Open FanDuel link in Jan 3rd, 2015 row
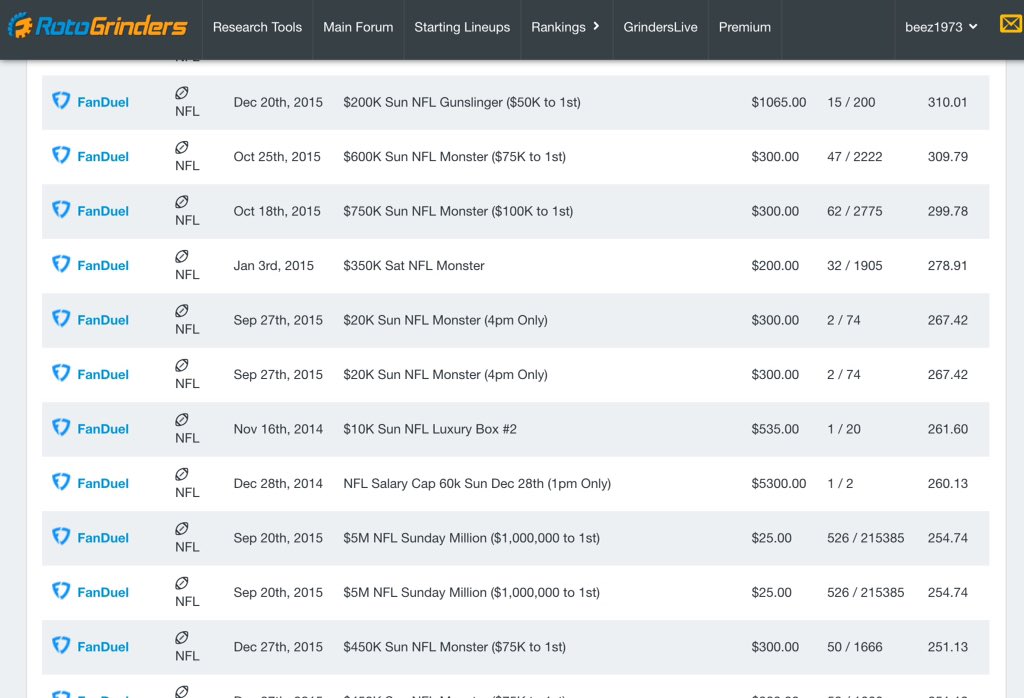Image resolution: width=1024 pixels, height=698 pixels. point(103,266)
